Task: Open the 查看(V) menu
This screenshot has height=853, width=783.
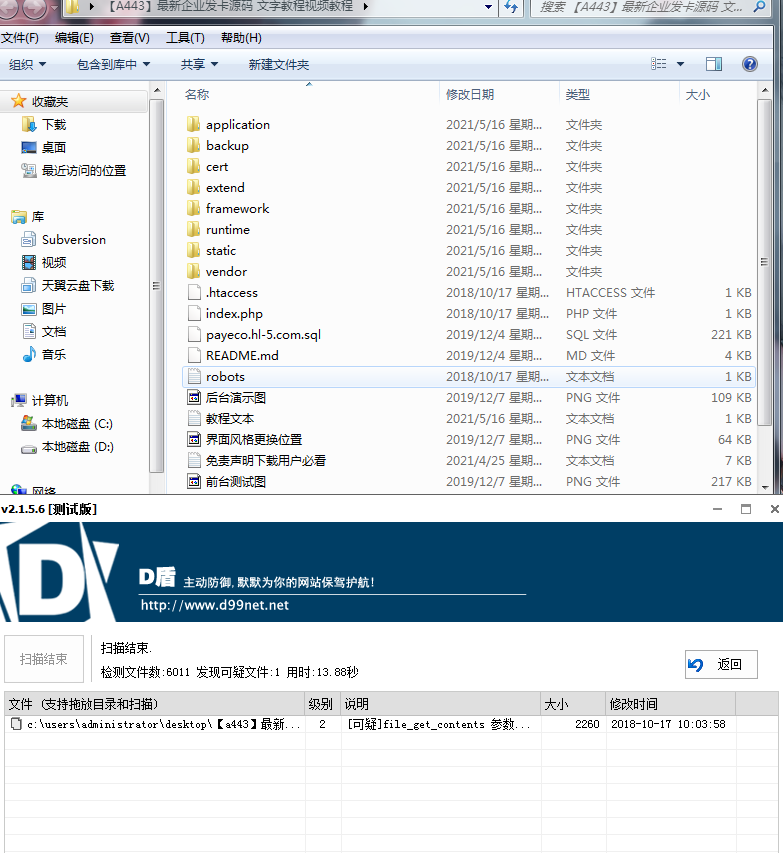Action: pos(130,38)
